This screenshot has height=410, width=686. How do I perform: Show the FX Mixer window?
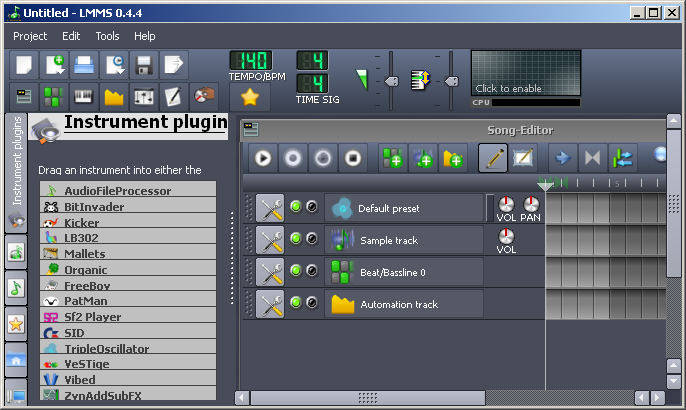pos(144,97)
